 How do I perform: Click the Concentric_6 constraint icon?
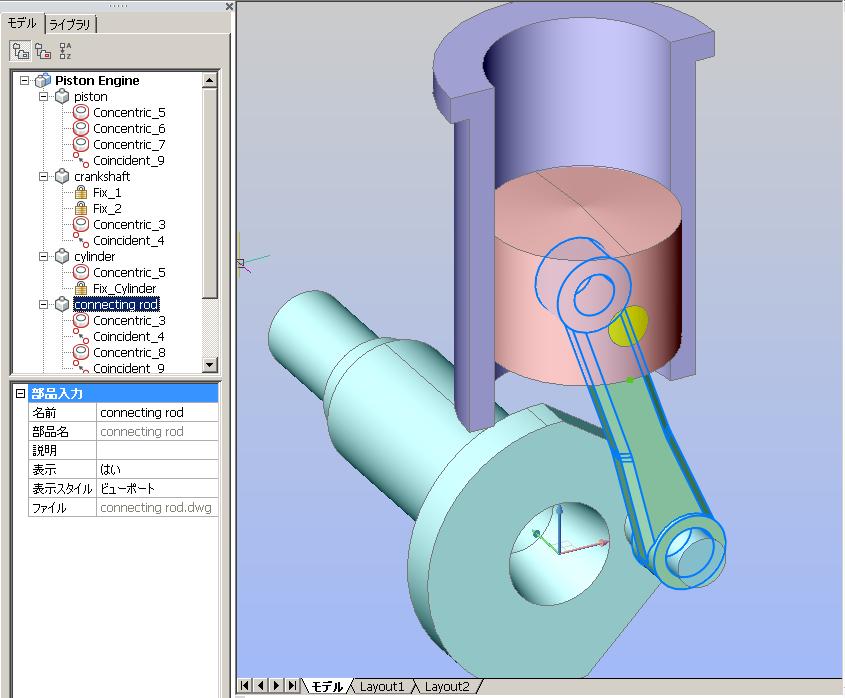(x=82, y=128)
